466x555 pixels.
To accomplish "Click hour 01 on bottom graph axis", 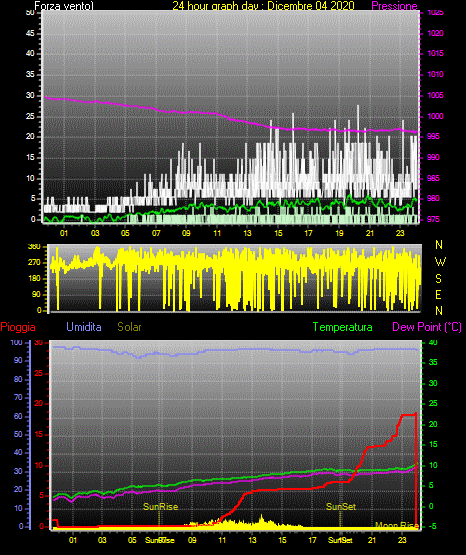I will click(x=73, y=540).
